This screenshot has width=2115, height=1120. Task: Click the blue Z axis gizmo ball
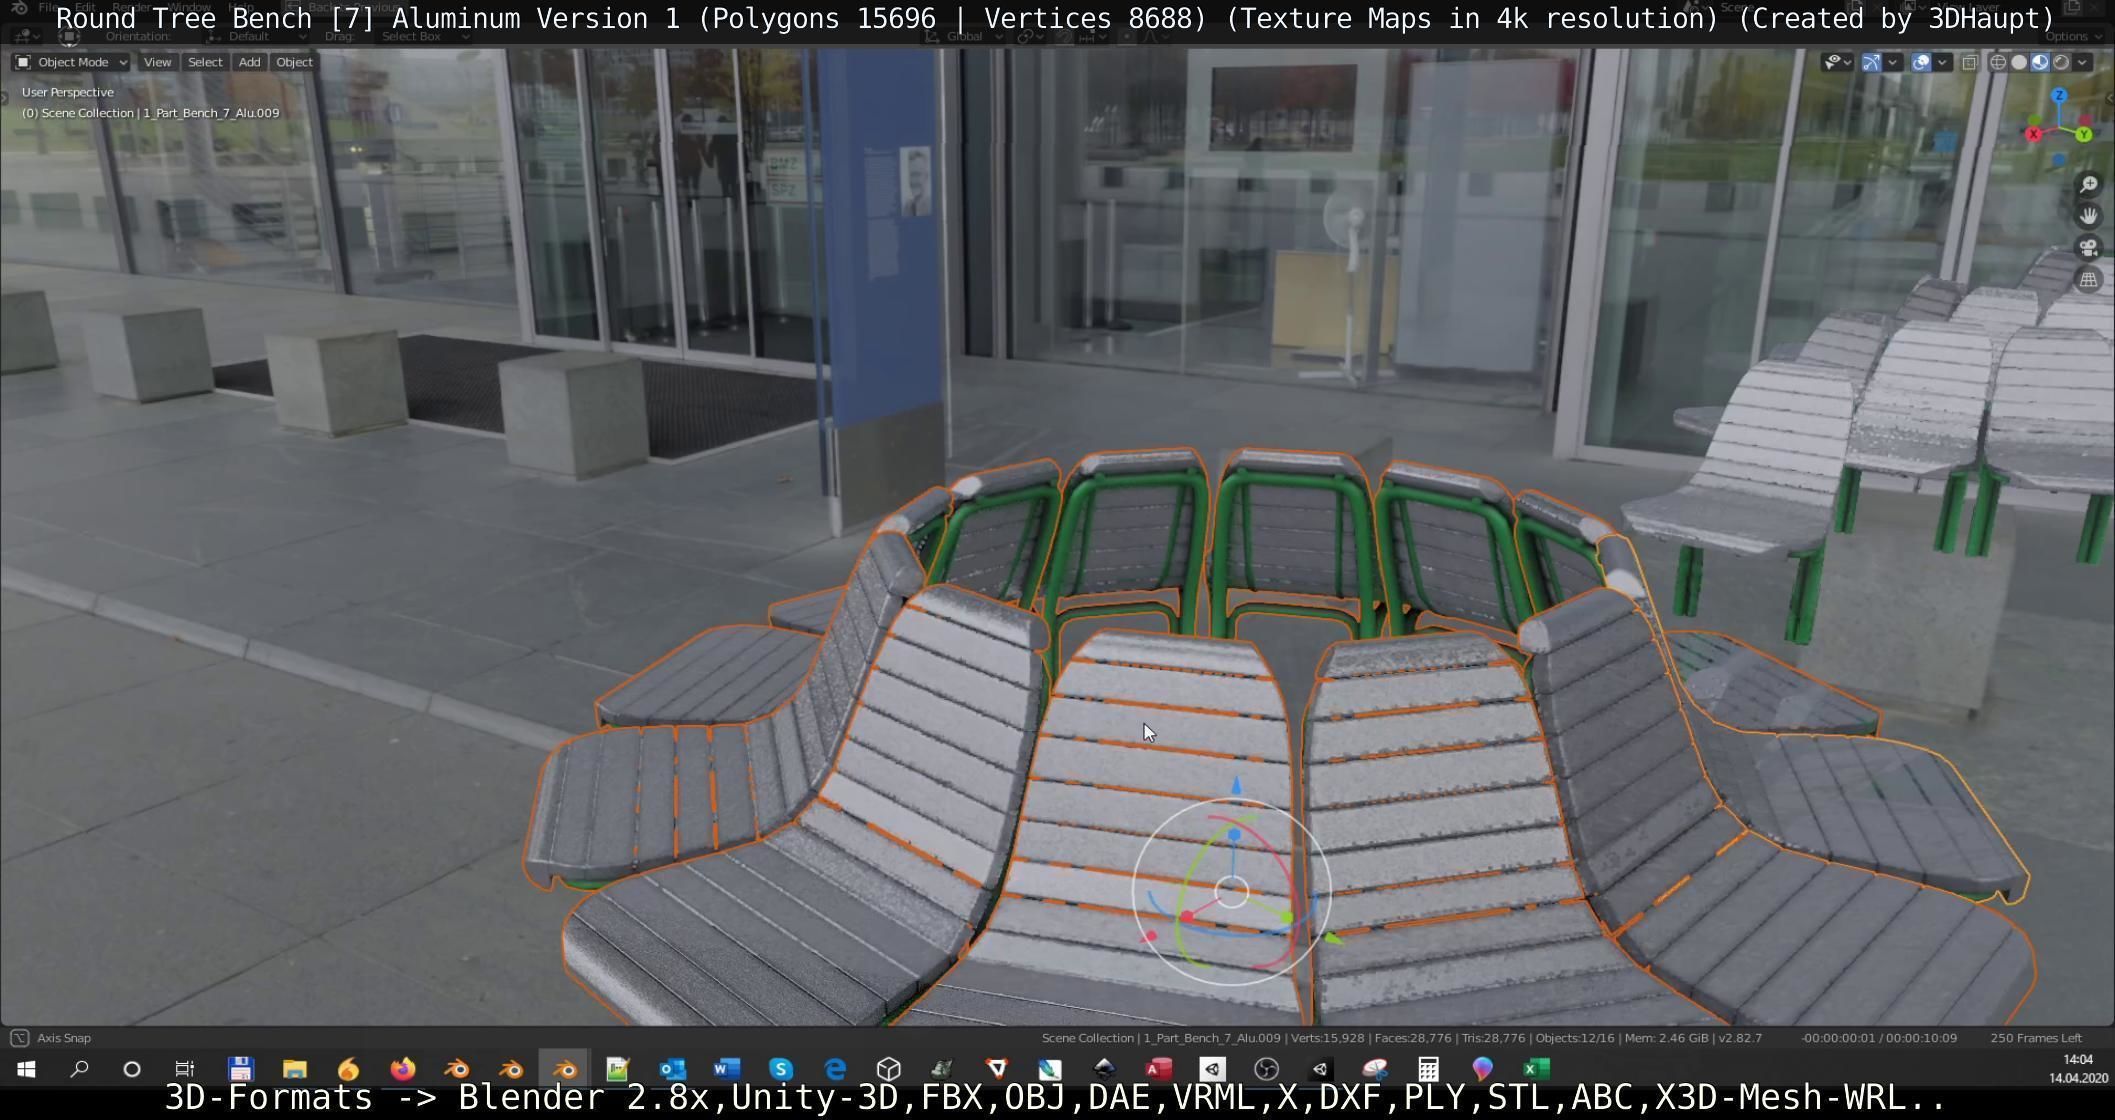click(x=2059, y=96)
